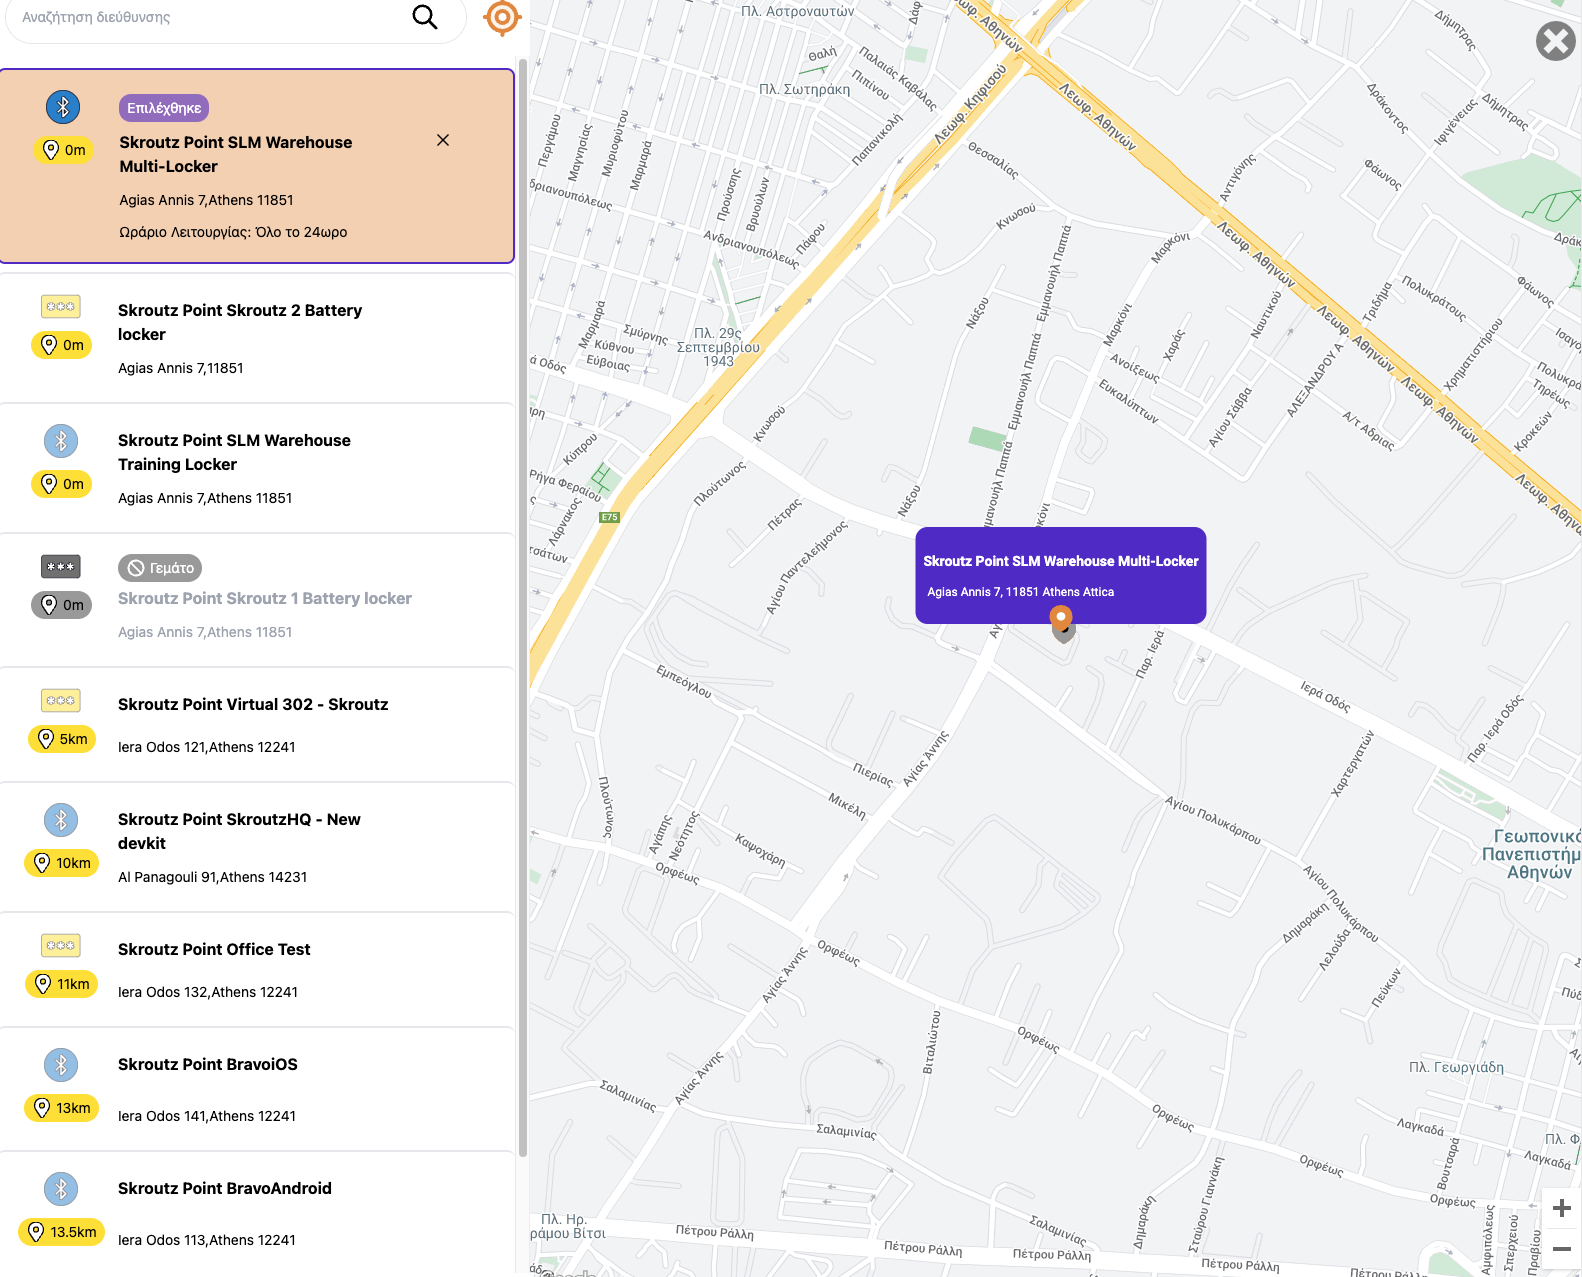Click the locker list vertical scrollbar
Viewport: 1582px width, 1277px height.
(x=522, y=610)
